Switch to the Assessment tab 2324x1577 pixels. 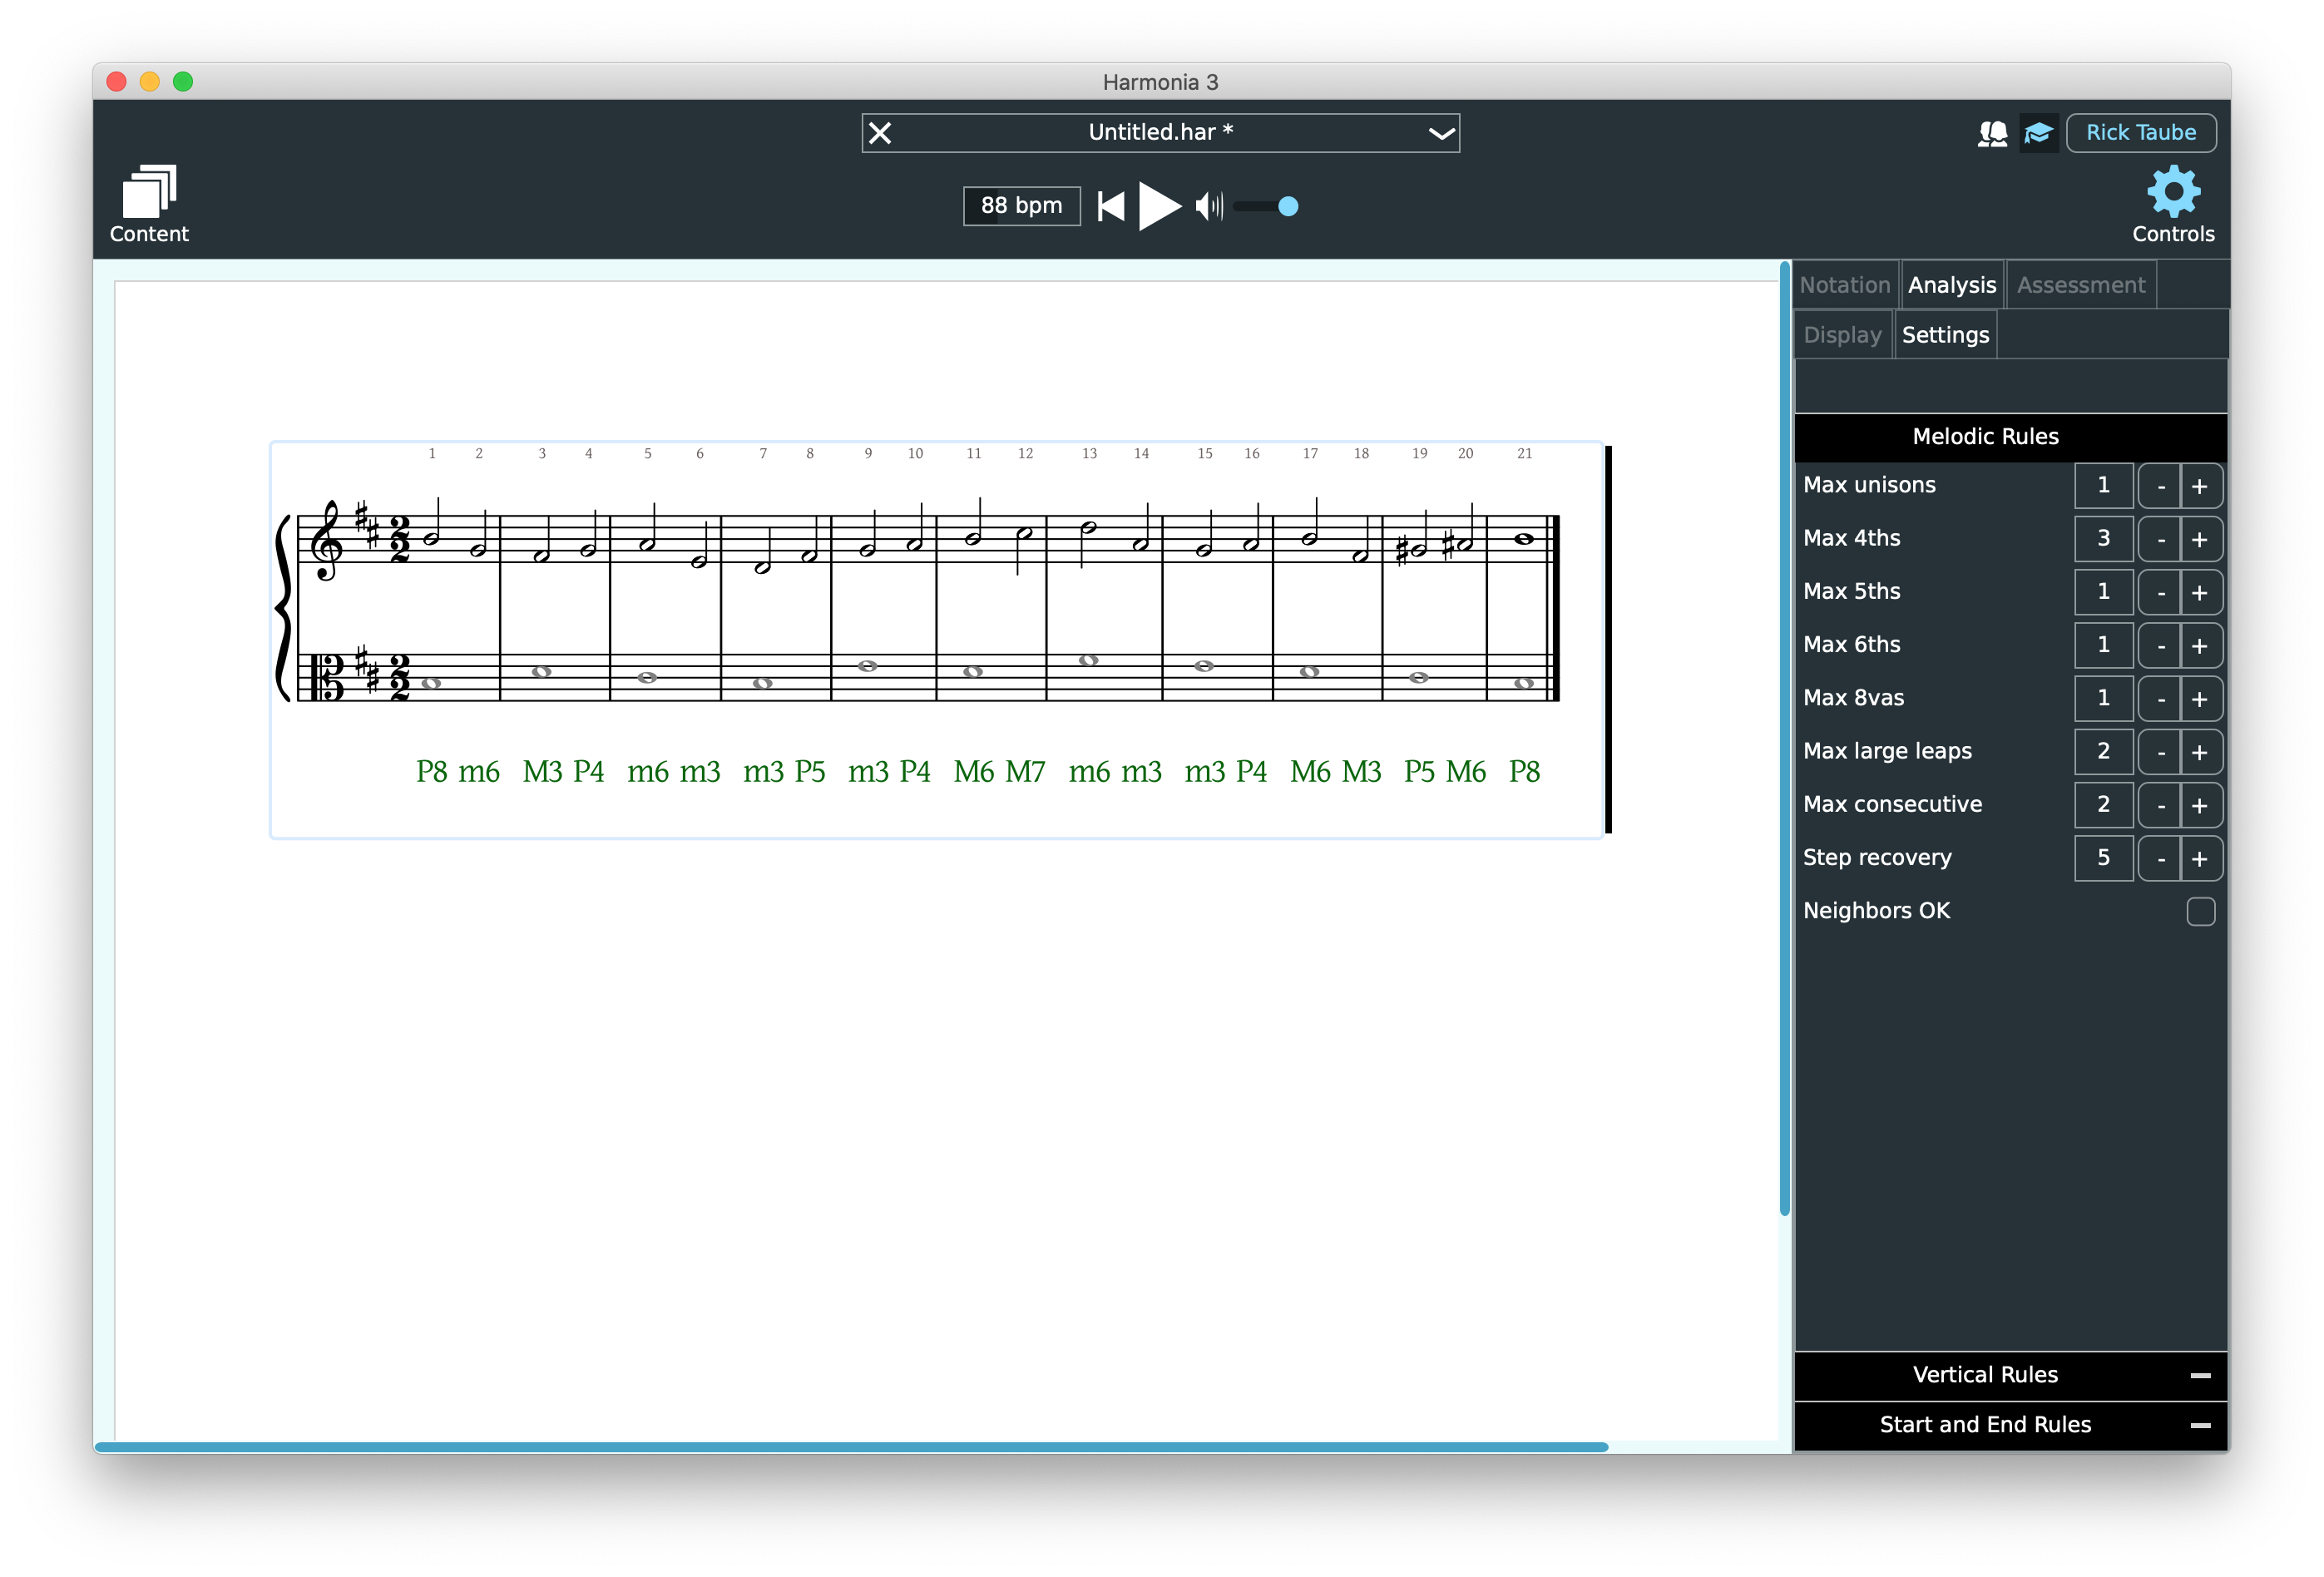coord(2081,285)
